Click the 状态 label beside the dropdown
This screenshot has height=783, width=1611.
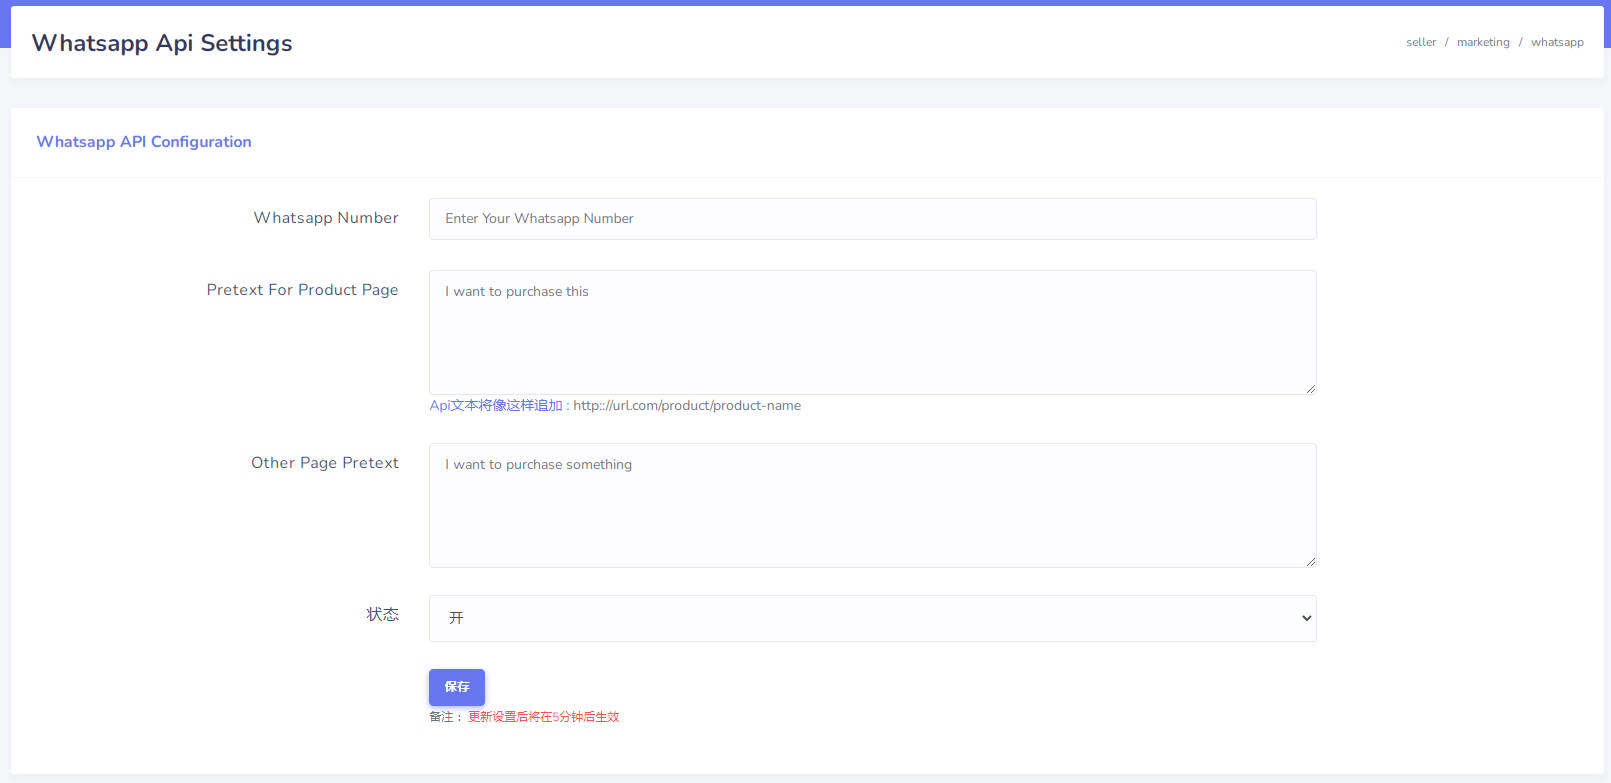coord(382,614)
